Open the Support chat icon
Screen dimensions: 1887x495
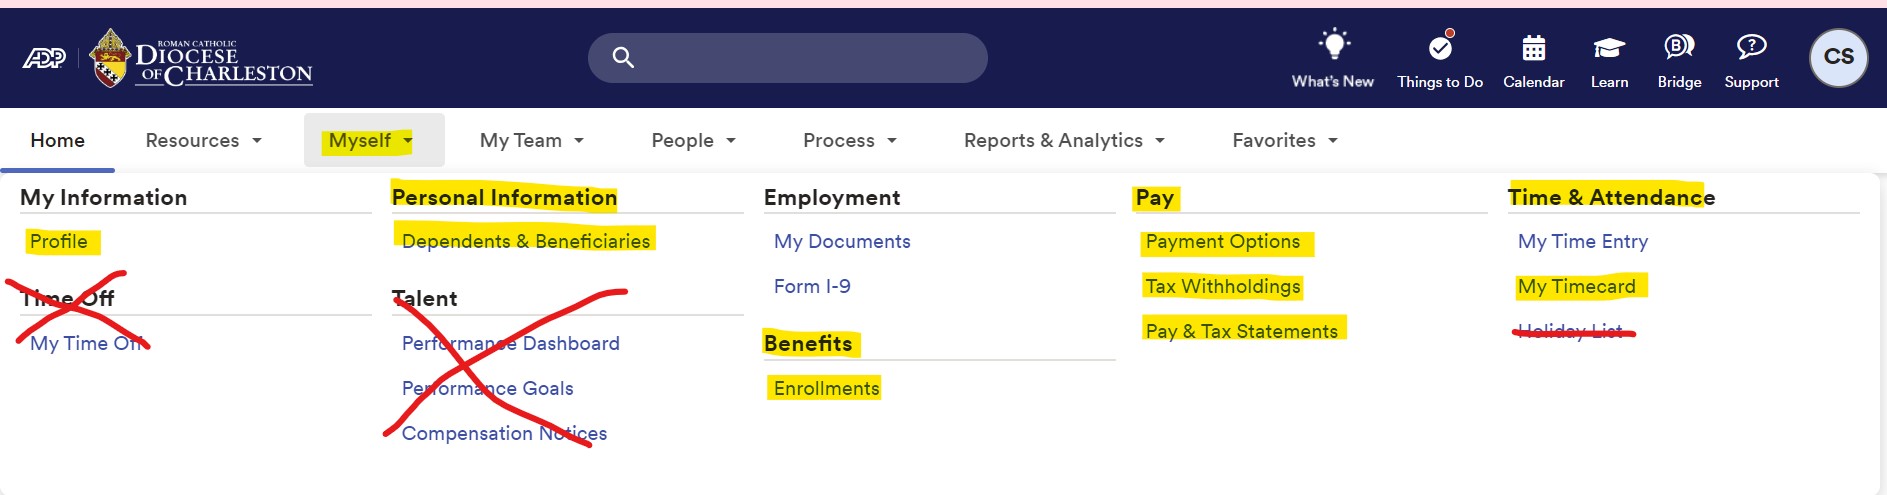(1751, 46)
